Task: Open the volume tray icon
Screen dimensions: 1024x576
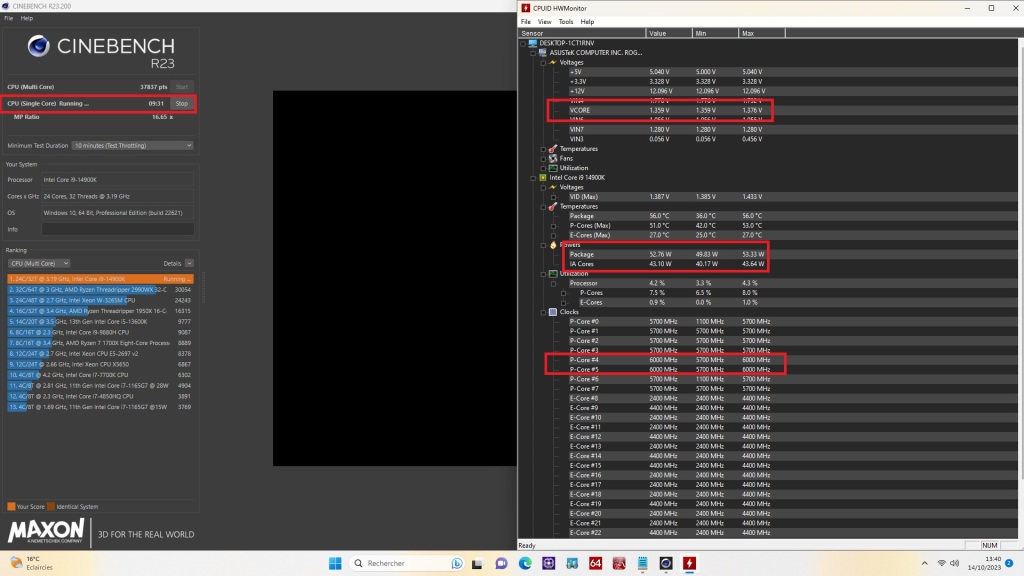Action: tap(954, 564)
